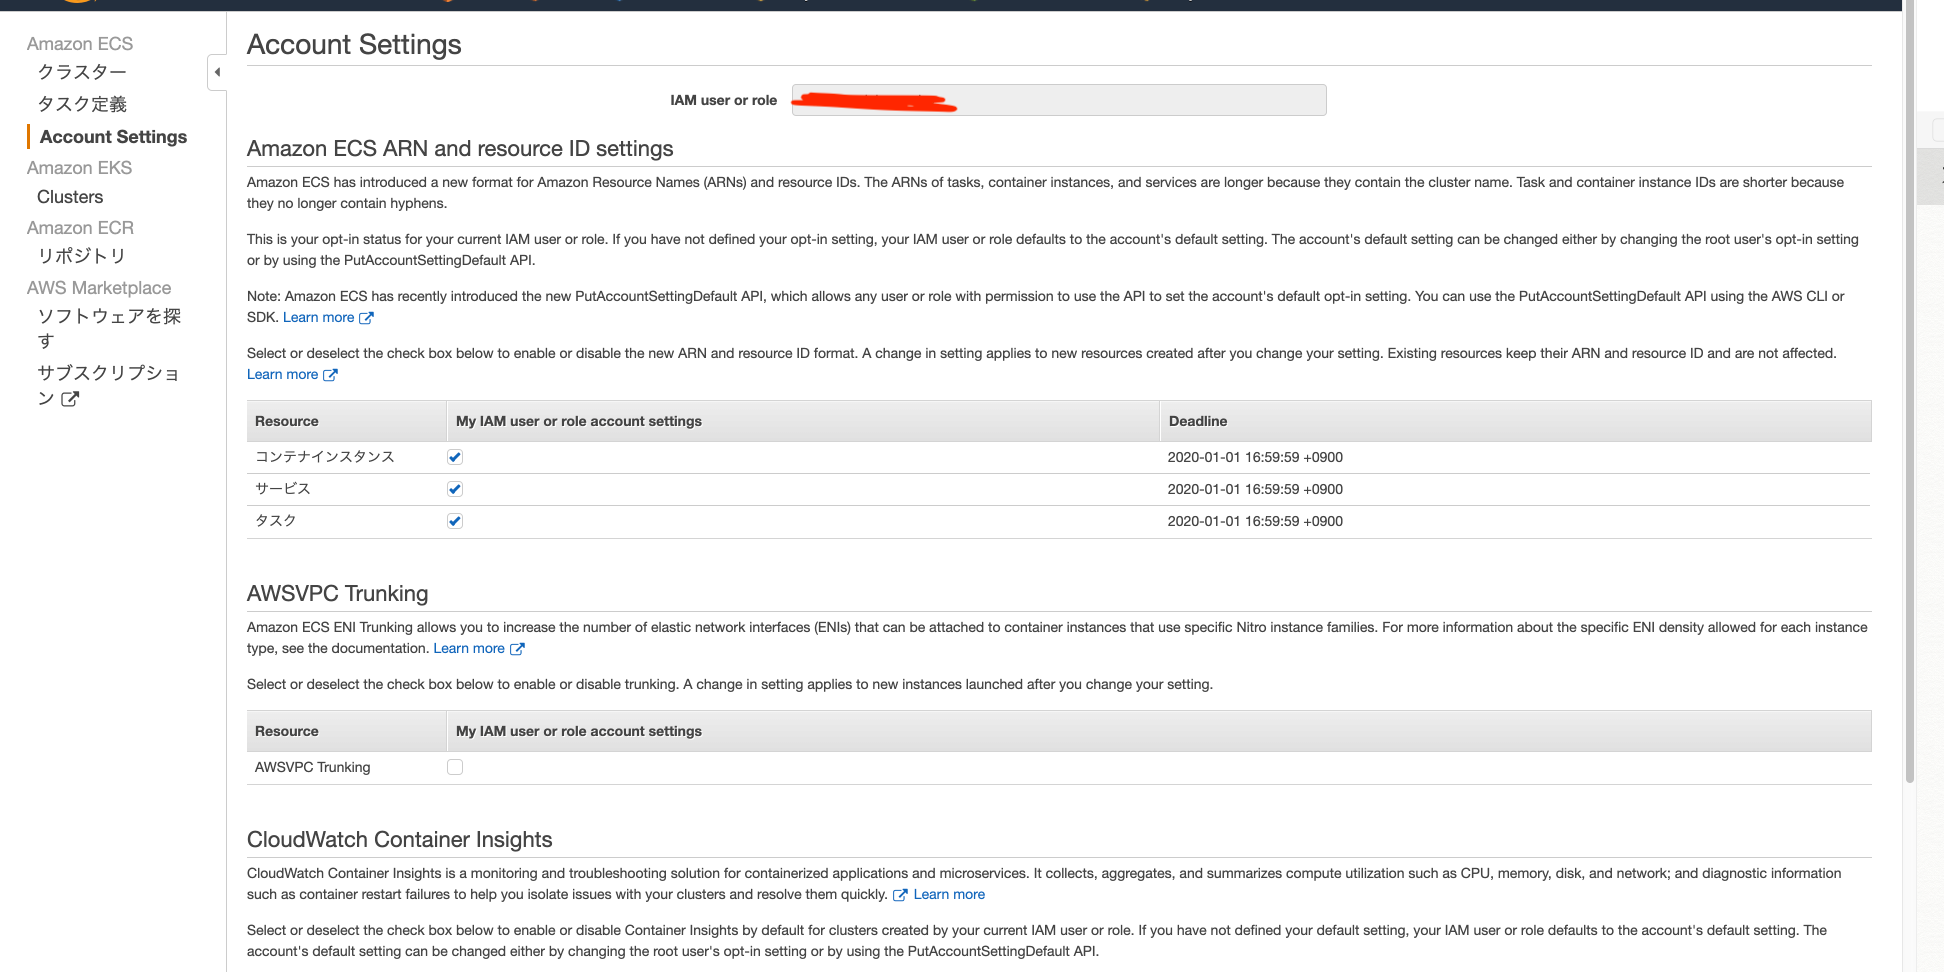Open タスク定義 in the sidebar
Viewport: 1944px width, 972px height.
82,104
